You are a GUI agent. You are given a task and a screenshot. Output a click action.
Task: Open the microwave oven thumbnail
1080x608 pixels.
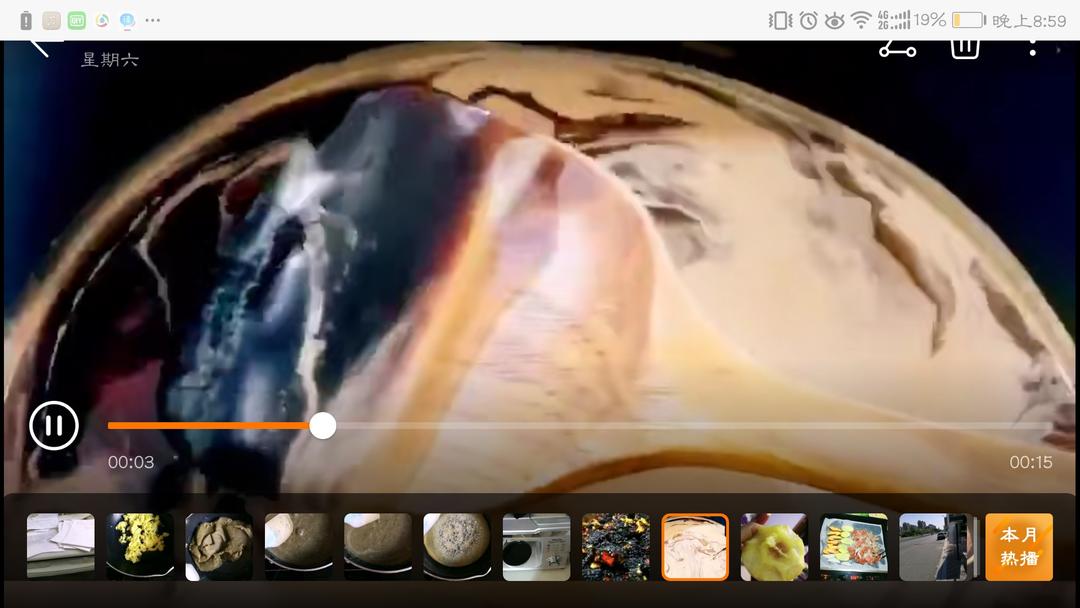tap(536, 547)
